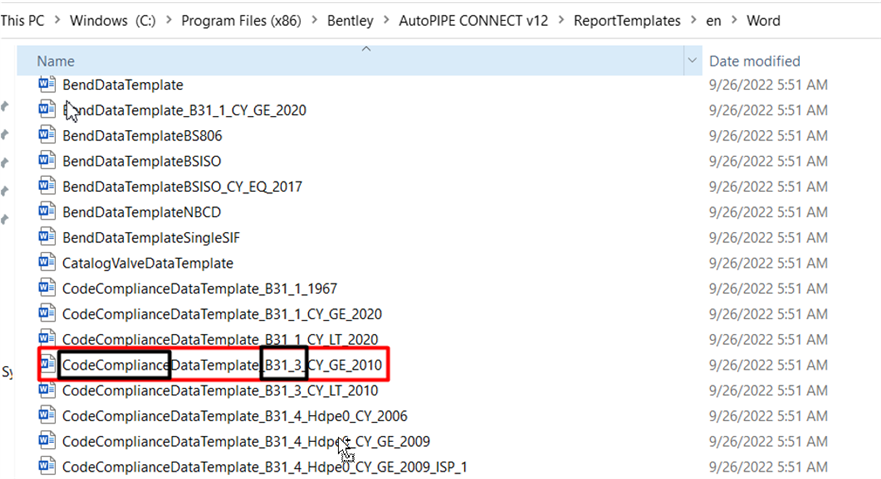Image resolution: width=881 pixels, height=479 pixels.
Task: Select file BendDataTemplateBSISO_CY_EQ_2017
Action: (182, 186)
